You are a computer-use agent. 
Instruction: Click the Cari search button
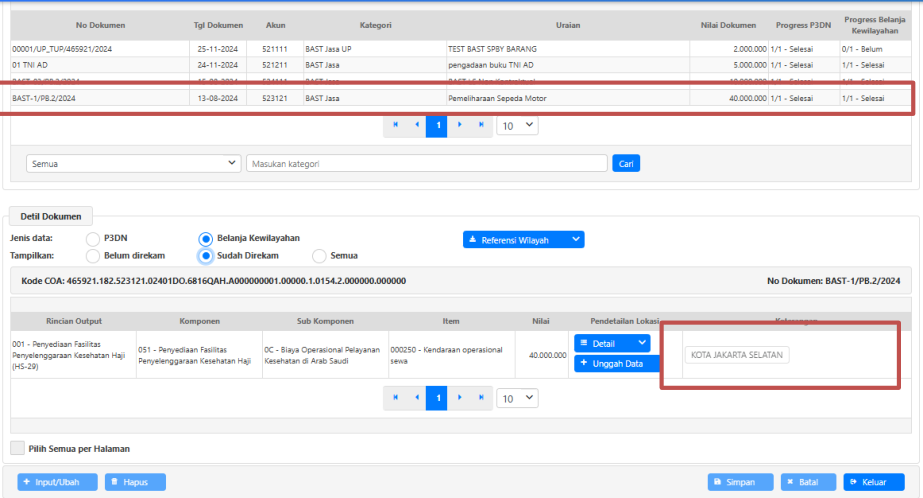626,163
